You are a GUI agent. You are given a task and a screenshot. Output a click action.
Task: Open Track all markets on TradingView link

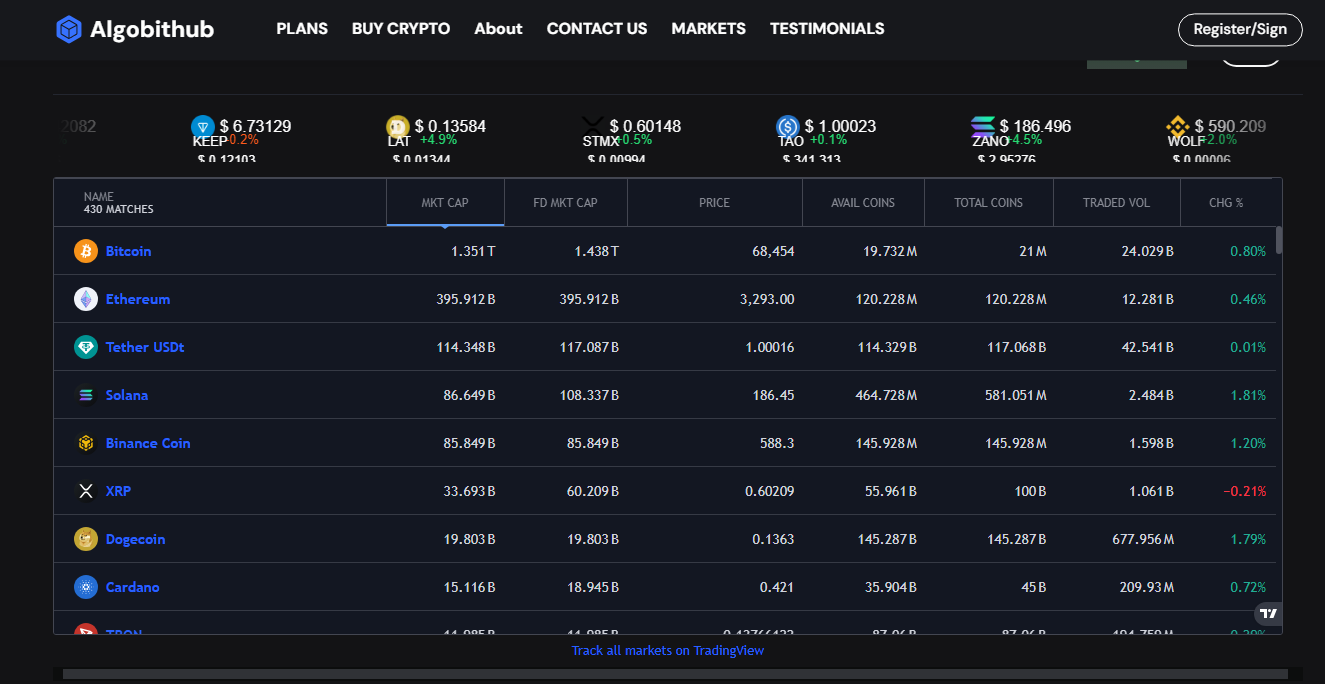point(668,650)
